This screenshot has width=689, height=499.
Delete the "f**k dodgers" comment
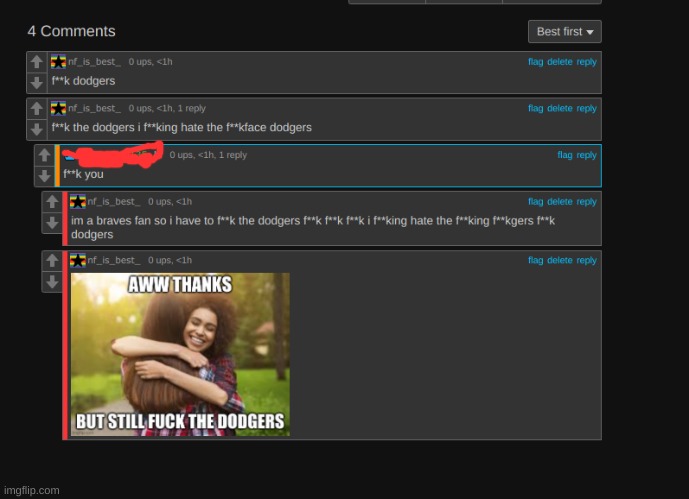(560, 62)
